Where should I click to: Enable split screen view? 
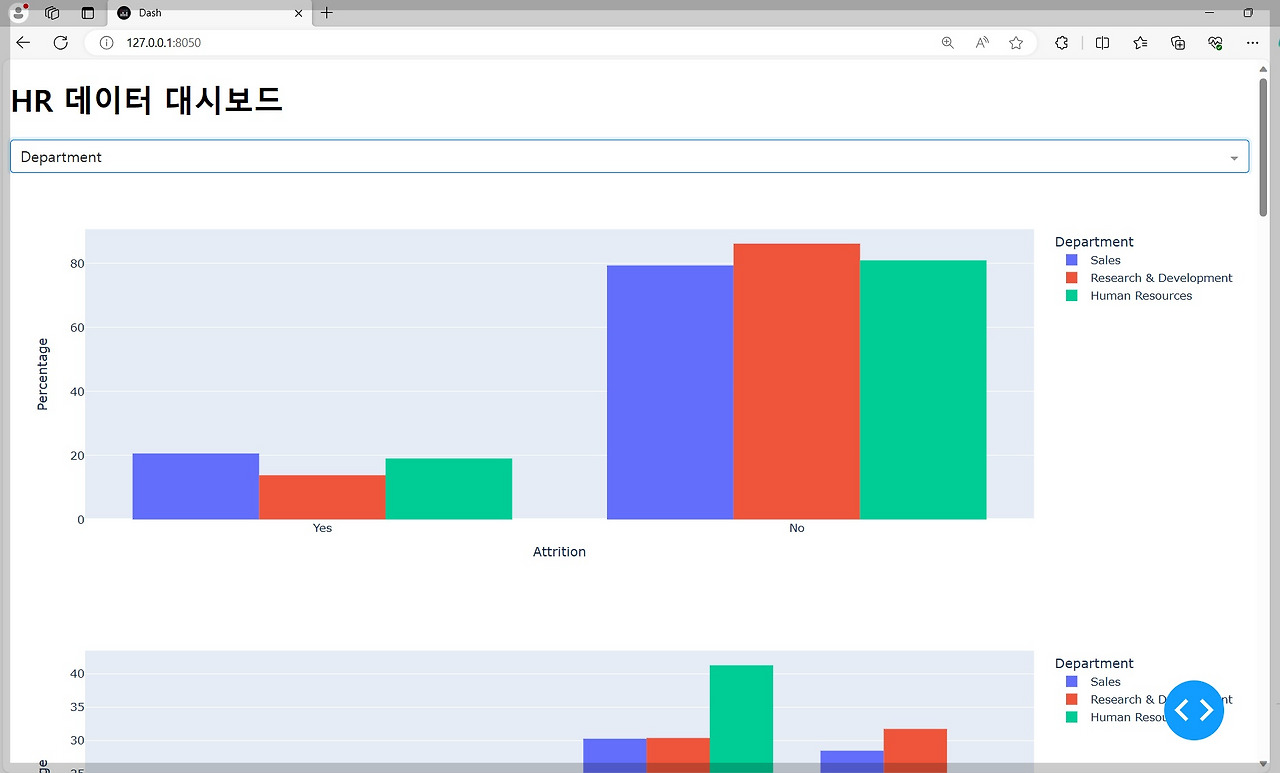pyautogui.click(x=1102, y=43)
